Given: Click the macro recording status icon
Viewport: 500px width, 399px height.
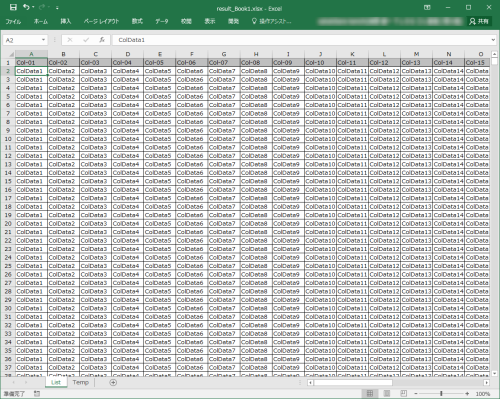Looking at the screenshot, I should (37, 394).
